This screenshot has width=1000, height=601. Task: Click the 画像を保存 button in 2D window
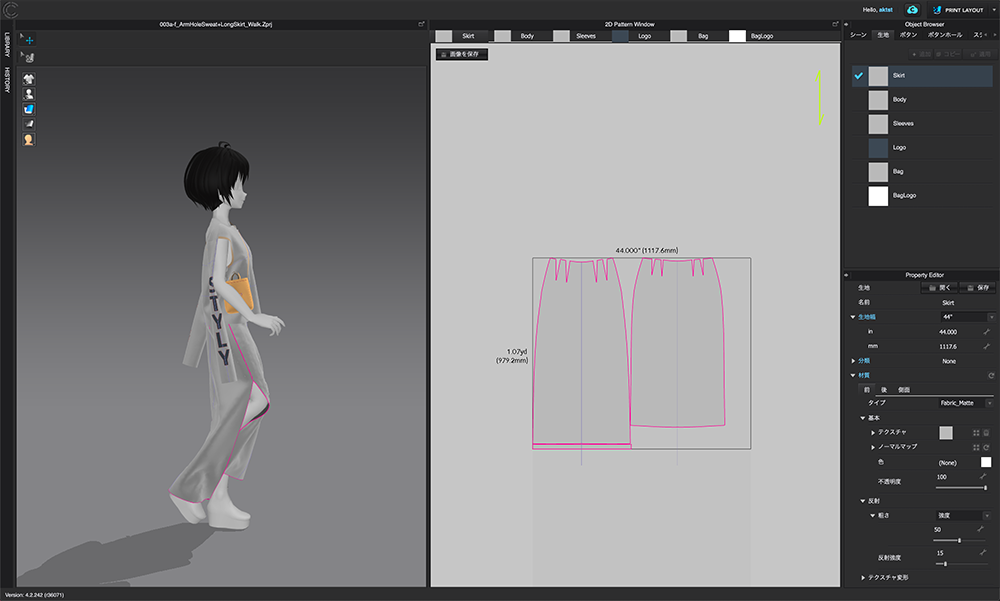[x=463, y=53]
